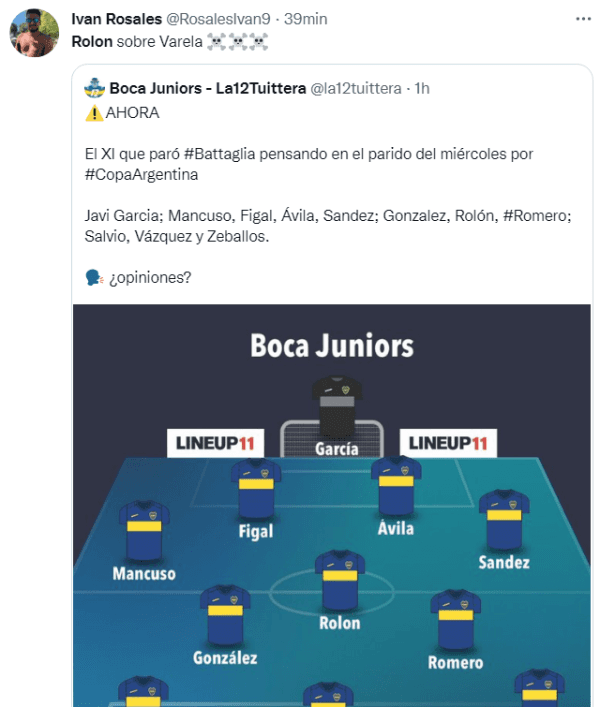600x707 pixels.
Task: Click Rolon's jersey icon in midfield
Action: pos(340,579)
